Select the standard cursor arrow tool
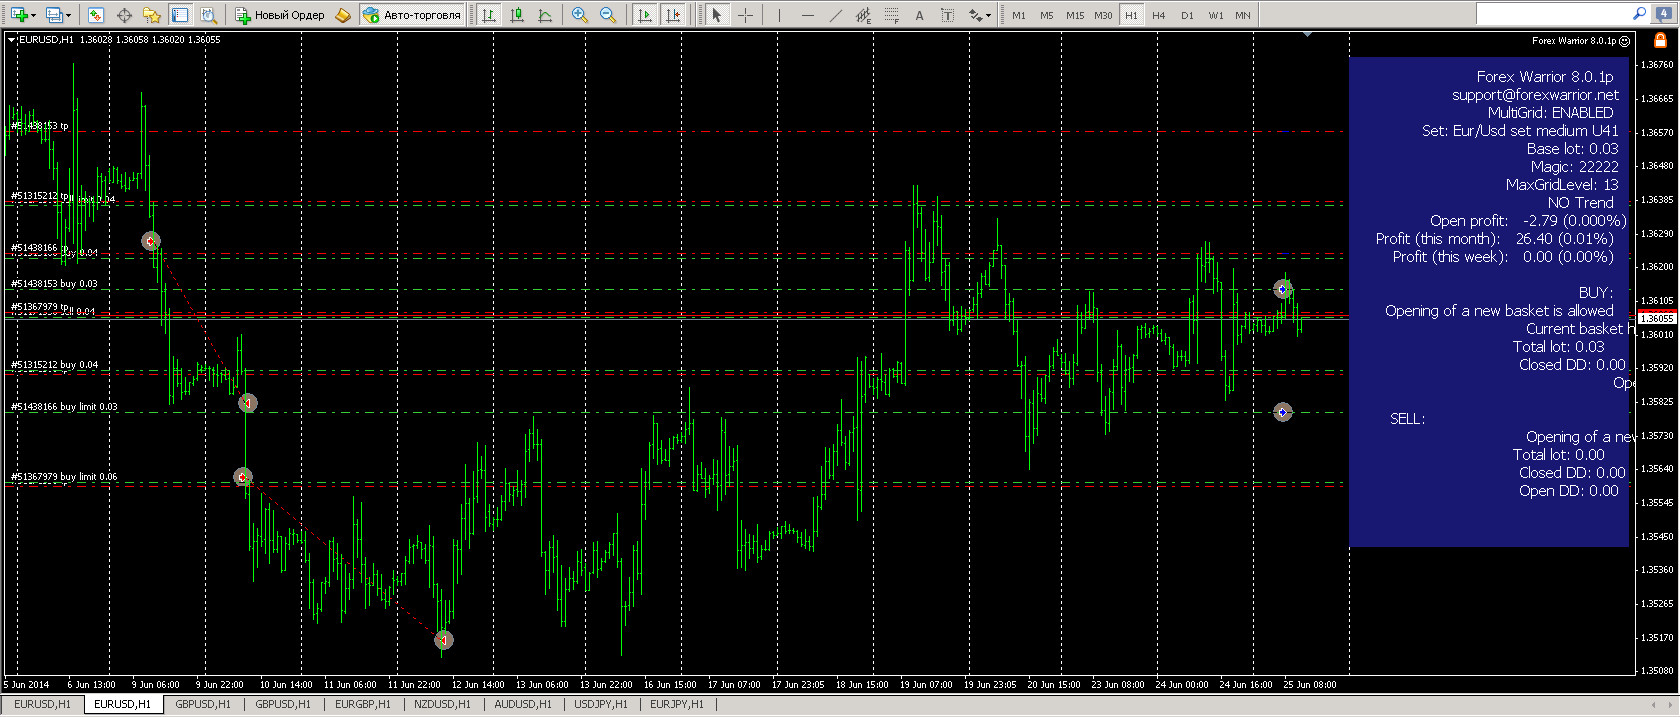This screenshot has width=1680, height=717. pyautogui.click(x=716, y=15)
